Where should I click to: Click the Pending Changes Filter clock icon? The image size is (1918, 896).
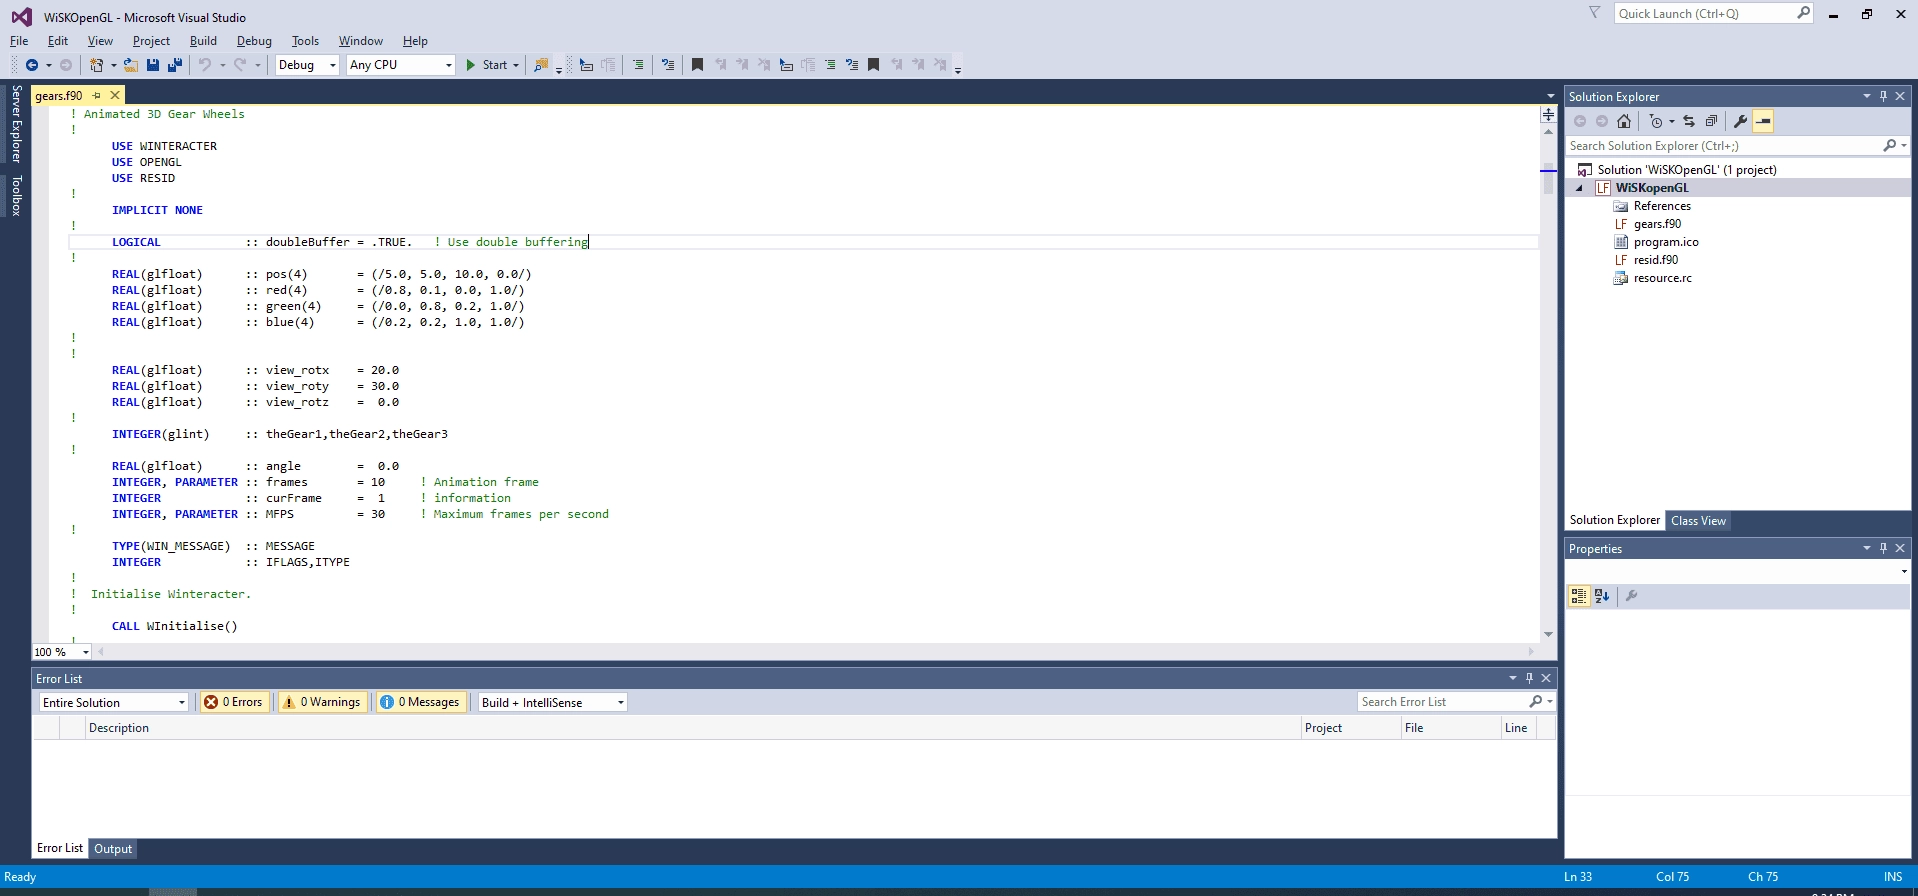pyautogui.click(x=1656, y=121)
